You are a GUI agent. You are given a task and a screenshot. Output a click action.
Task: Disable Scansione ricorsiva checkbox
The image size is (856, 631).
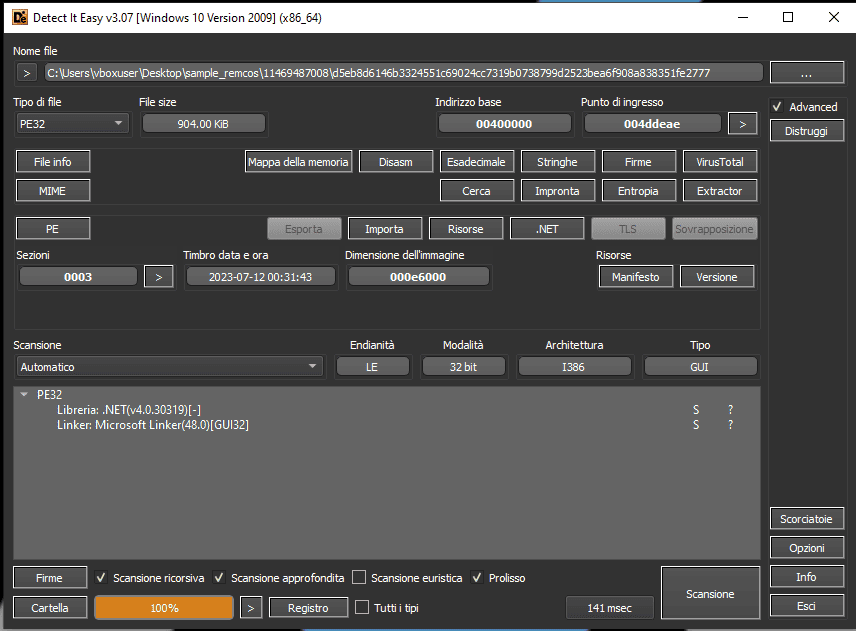tap(101, 578)
